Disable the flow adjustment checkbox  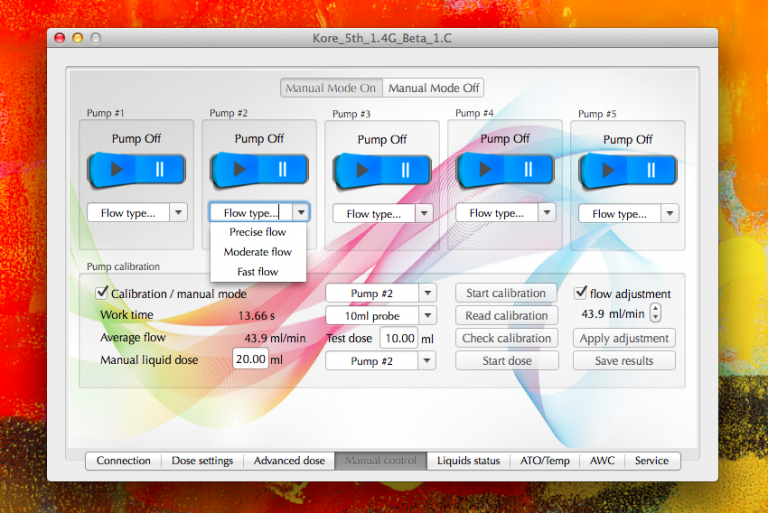(581, 293)
